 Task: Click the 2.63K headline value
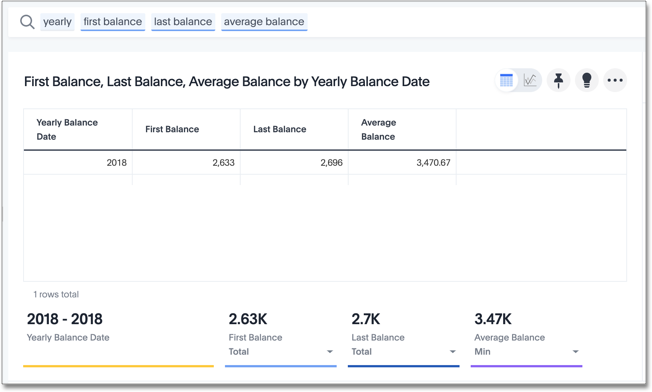pyautogui.click(x=248, y=319)
